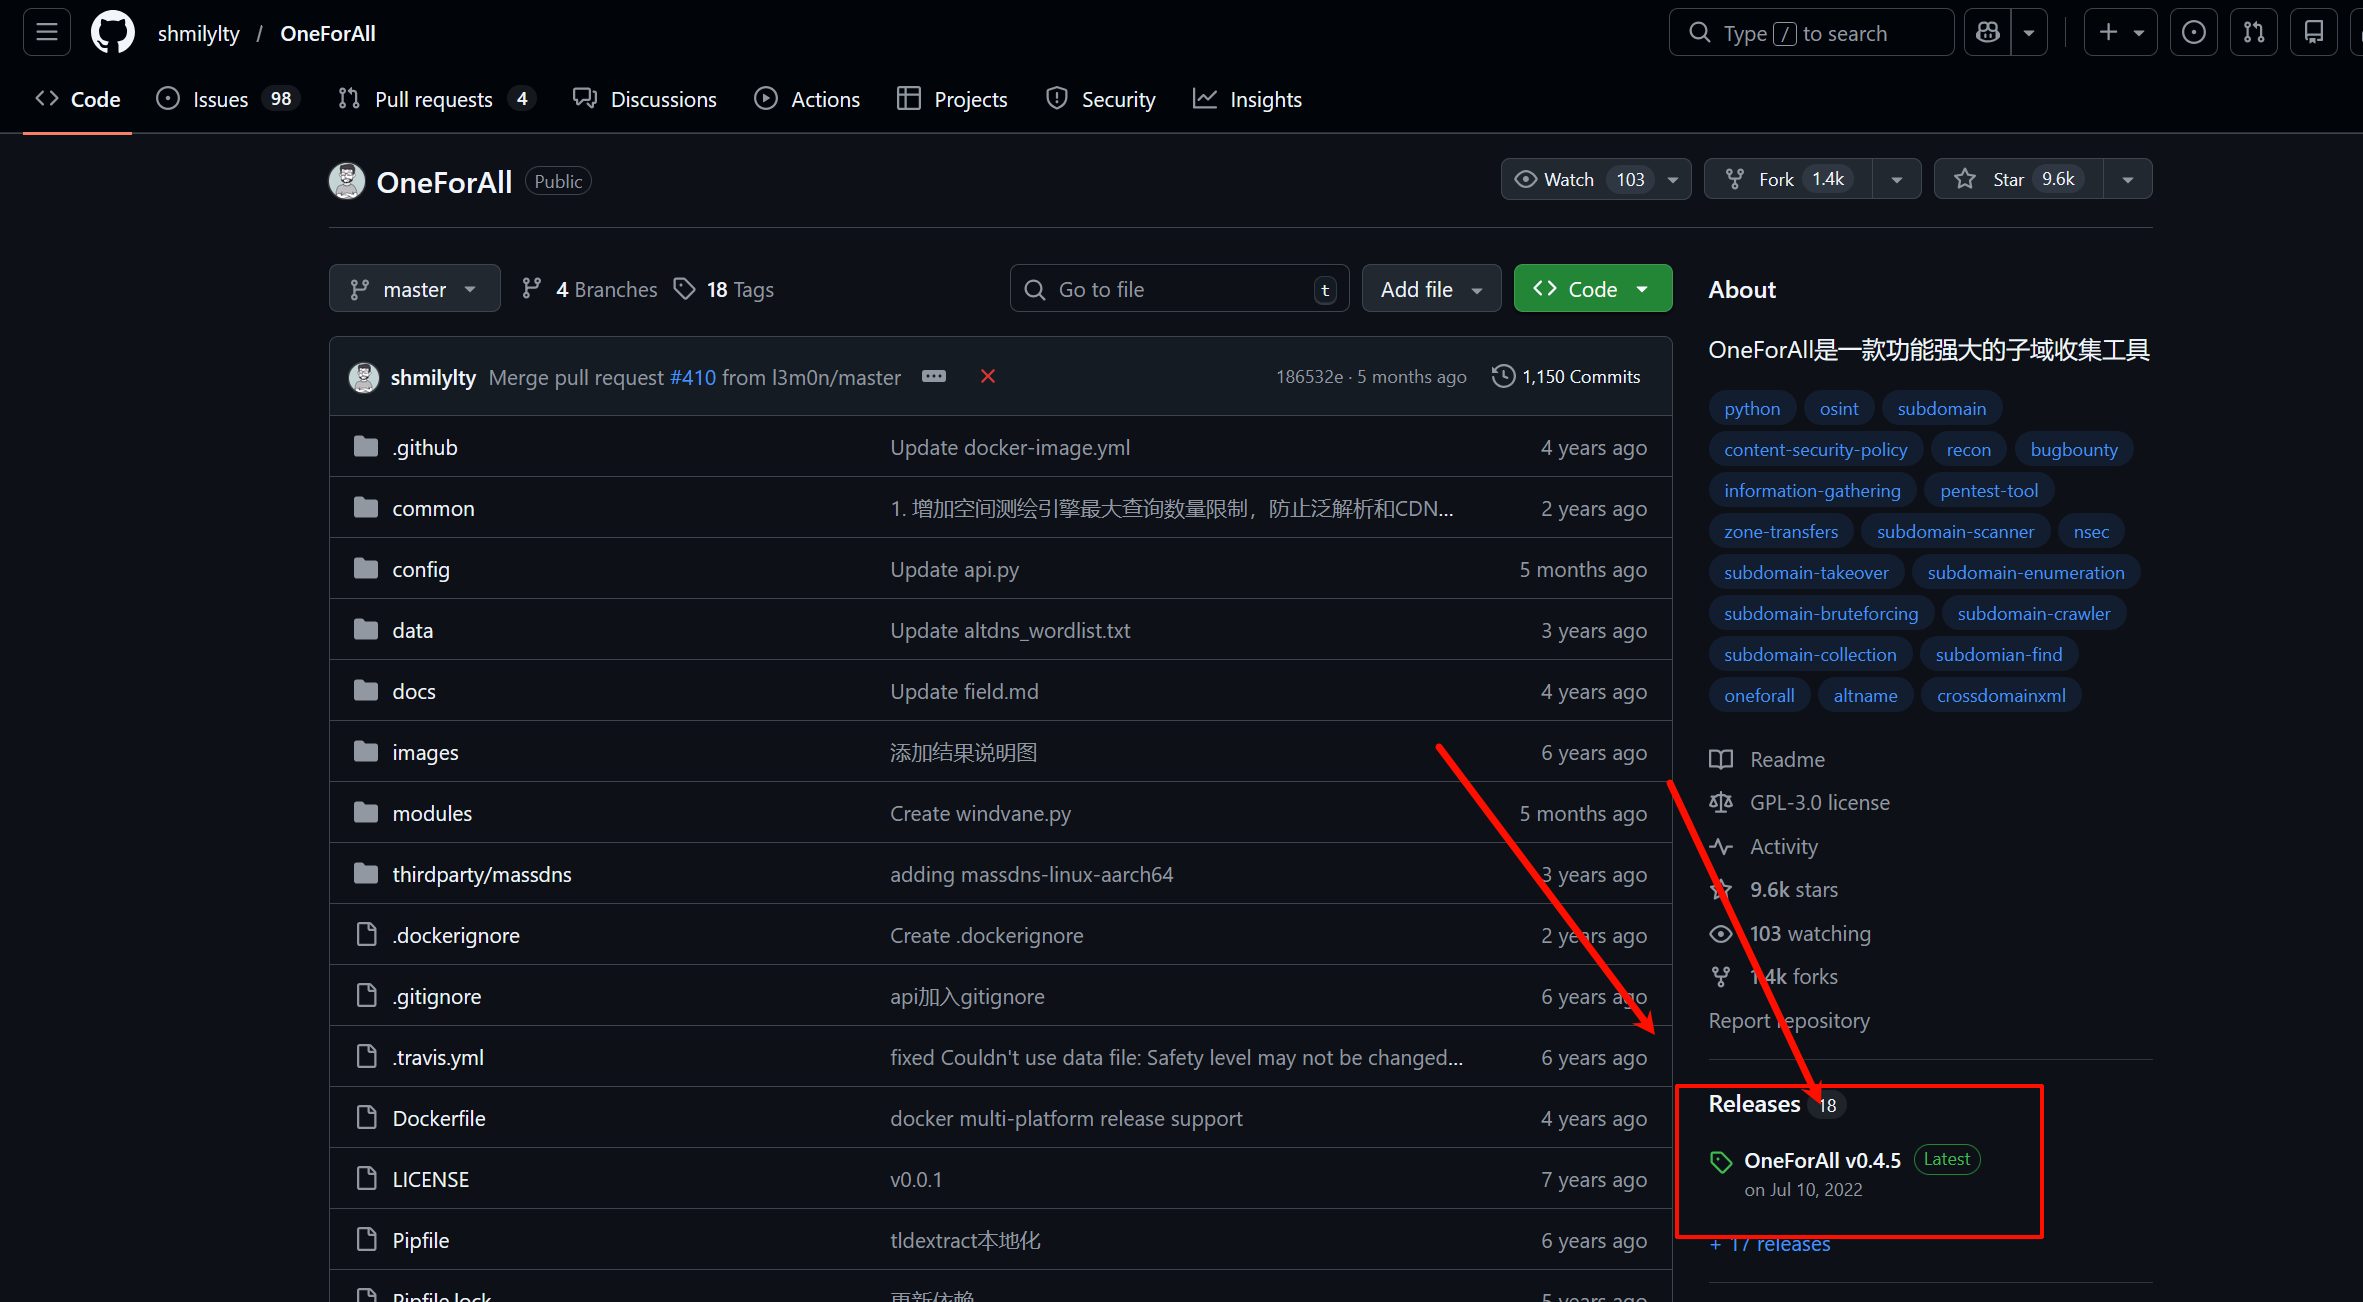2363x1302 pixels.
Task: Open the modules folder
Action: click(x=431, y=813)
